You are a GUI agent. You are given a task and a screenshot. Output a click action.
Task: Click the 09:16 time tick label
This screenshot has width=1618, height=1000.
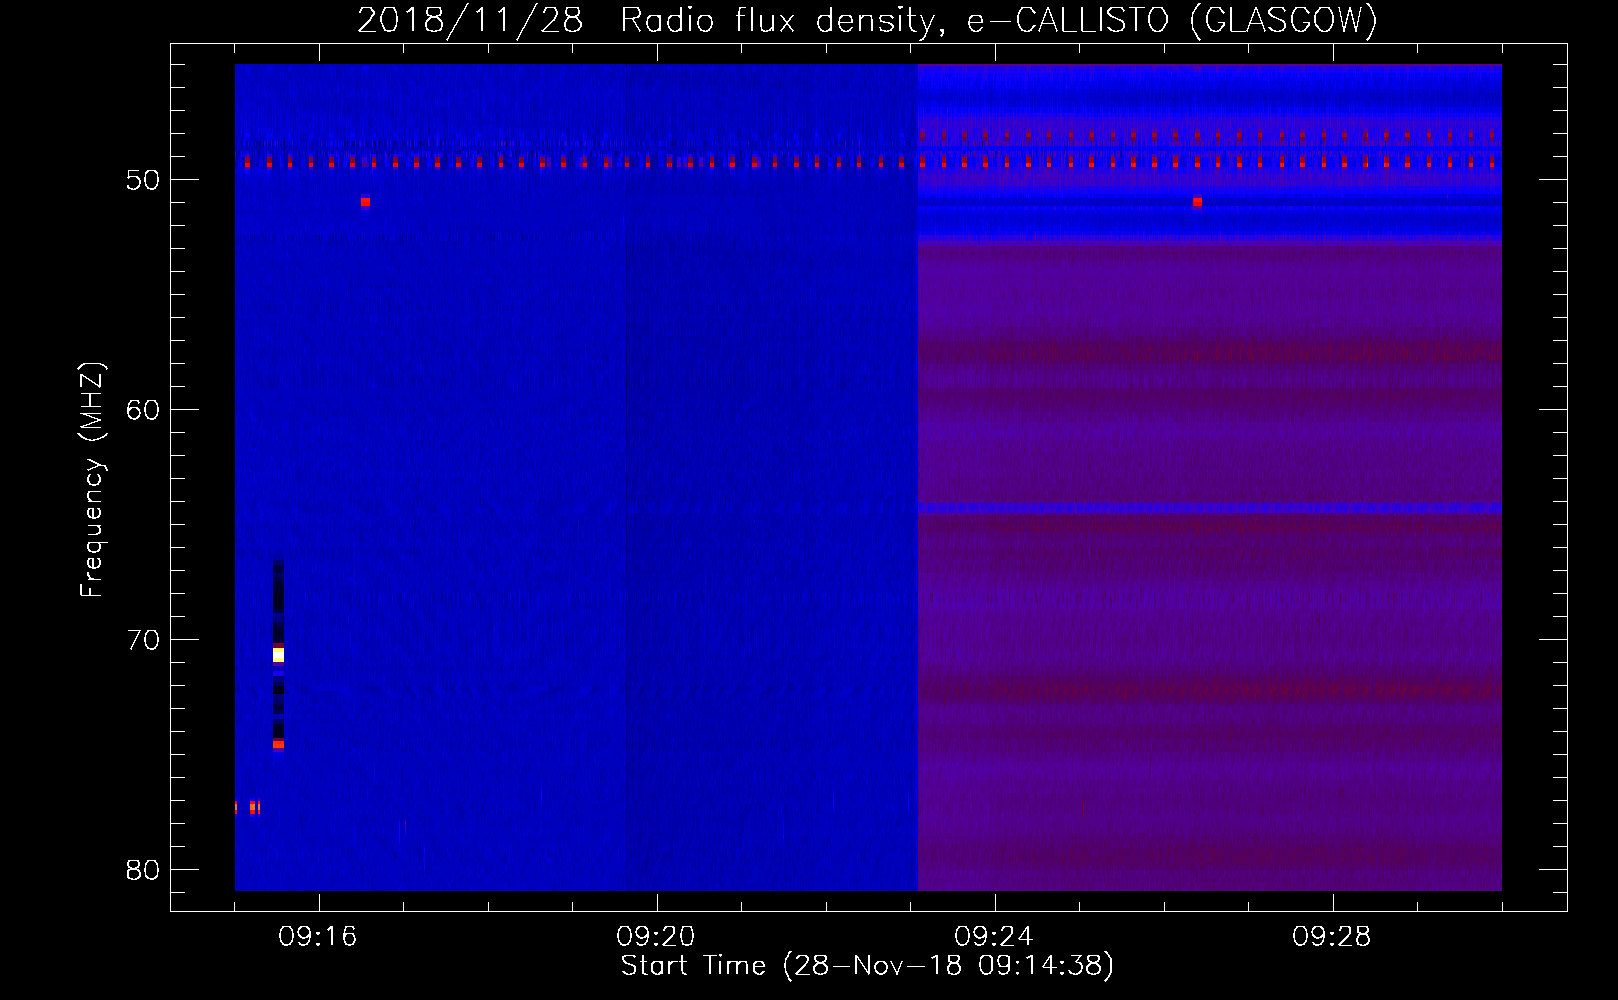pos(318,937)
